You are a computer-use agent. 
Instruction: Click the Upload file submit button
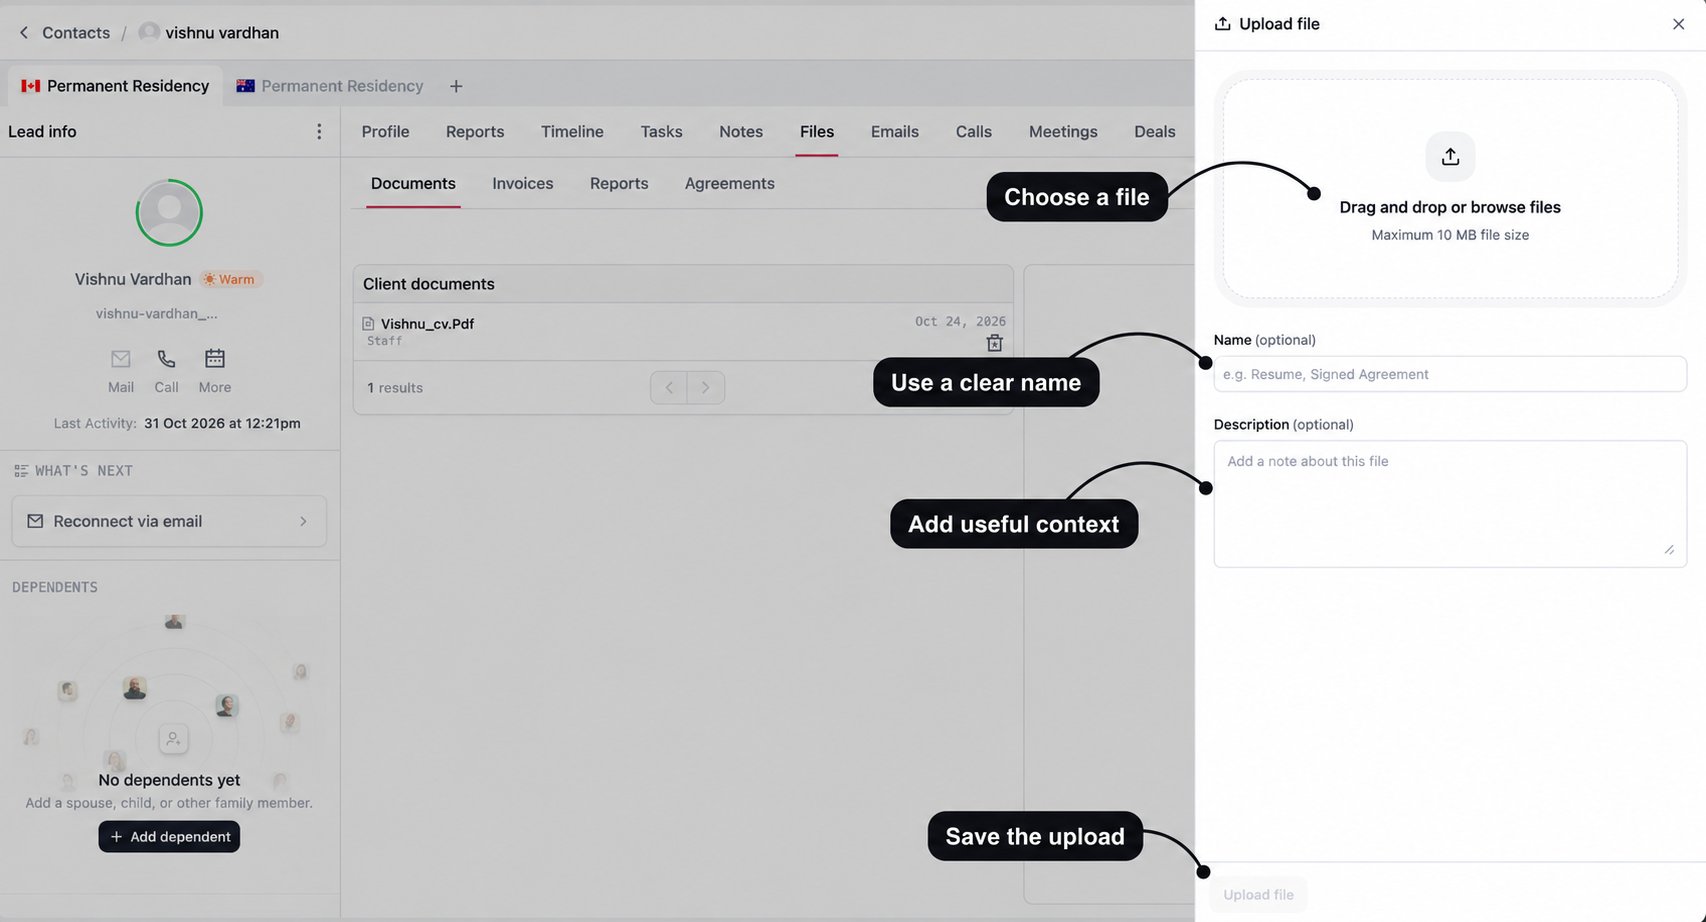(x=1258, y=895)
